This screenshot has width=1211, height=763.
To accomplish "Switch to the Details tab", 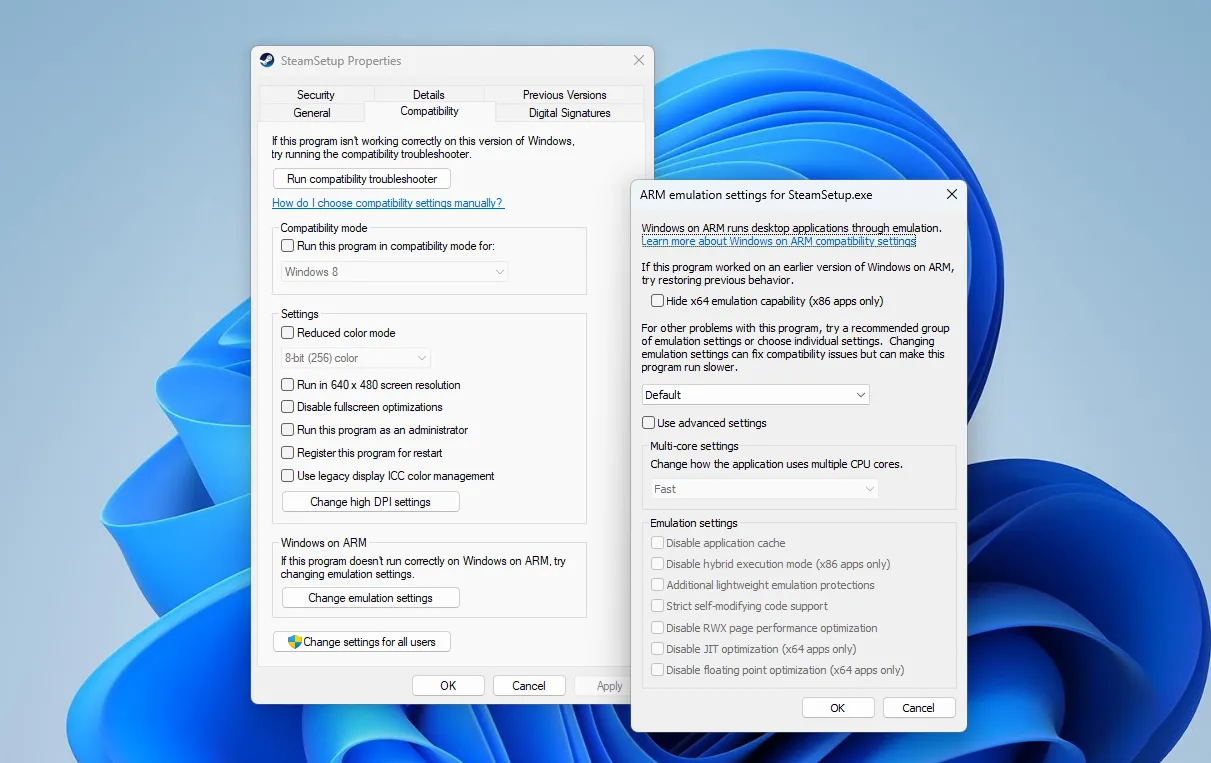I will 429,95.
